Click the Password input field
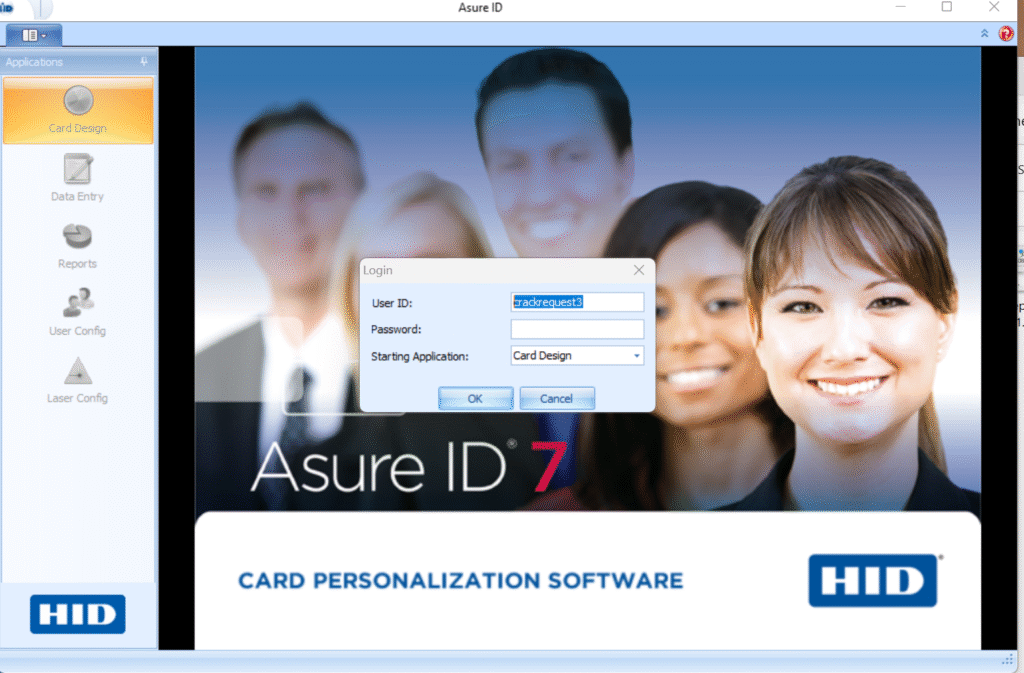 pyautogui.click(x=577, y=329)
